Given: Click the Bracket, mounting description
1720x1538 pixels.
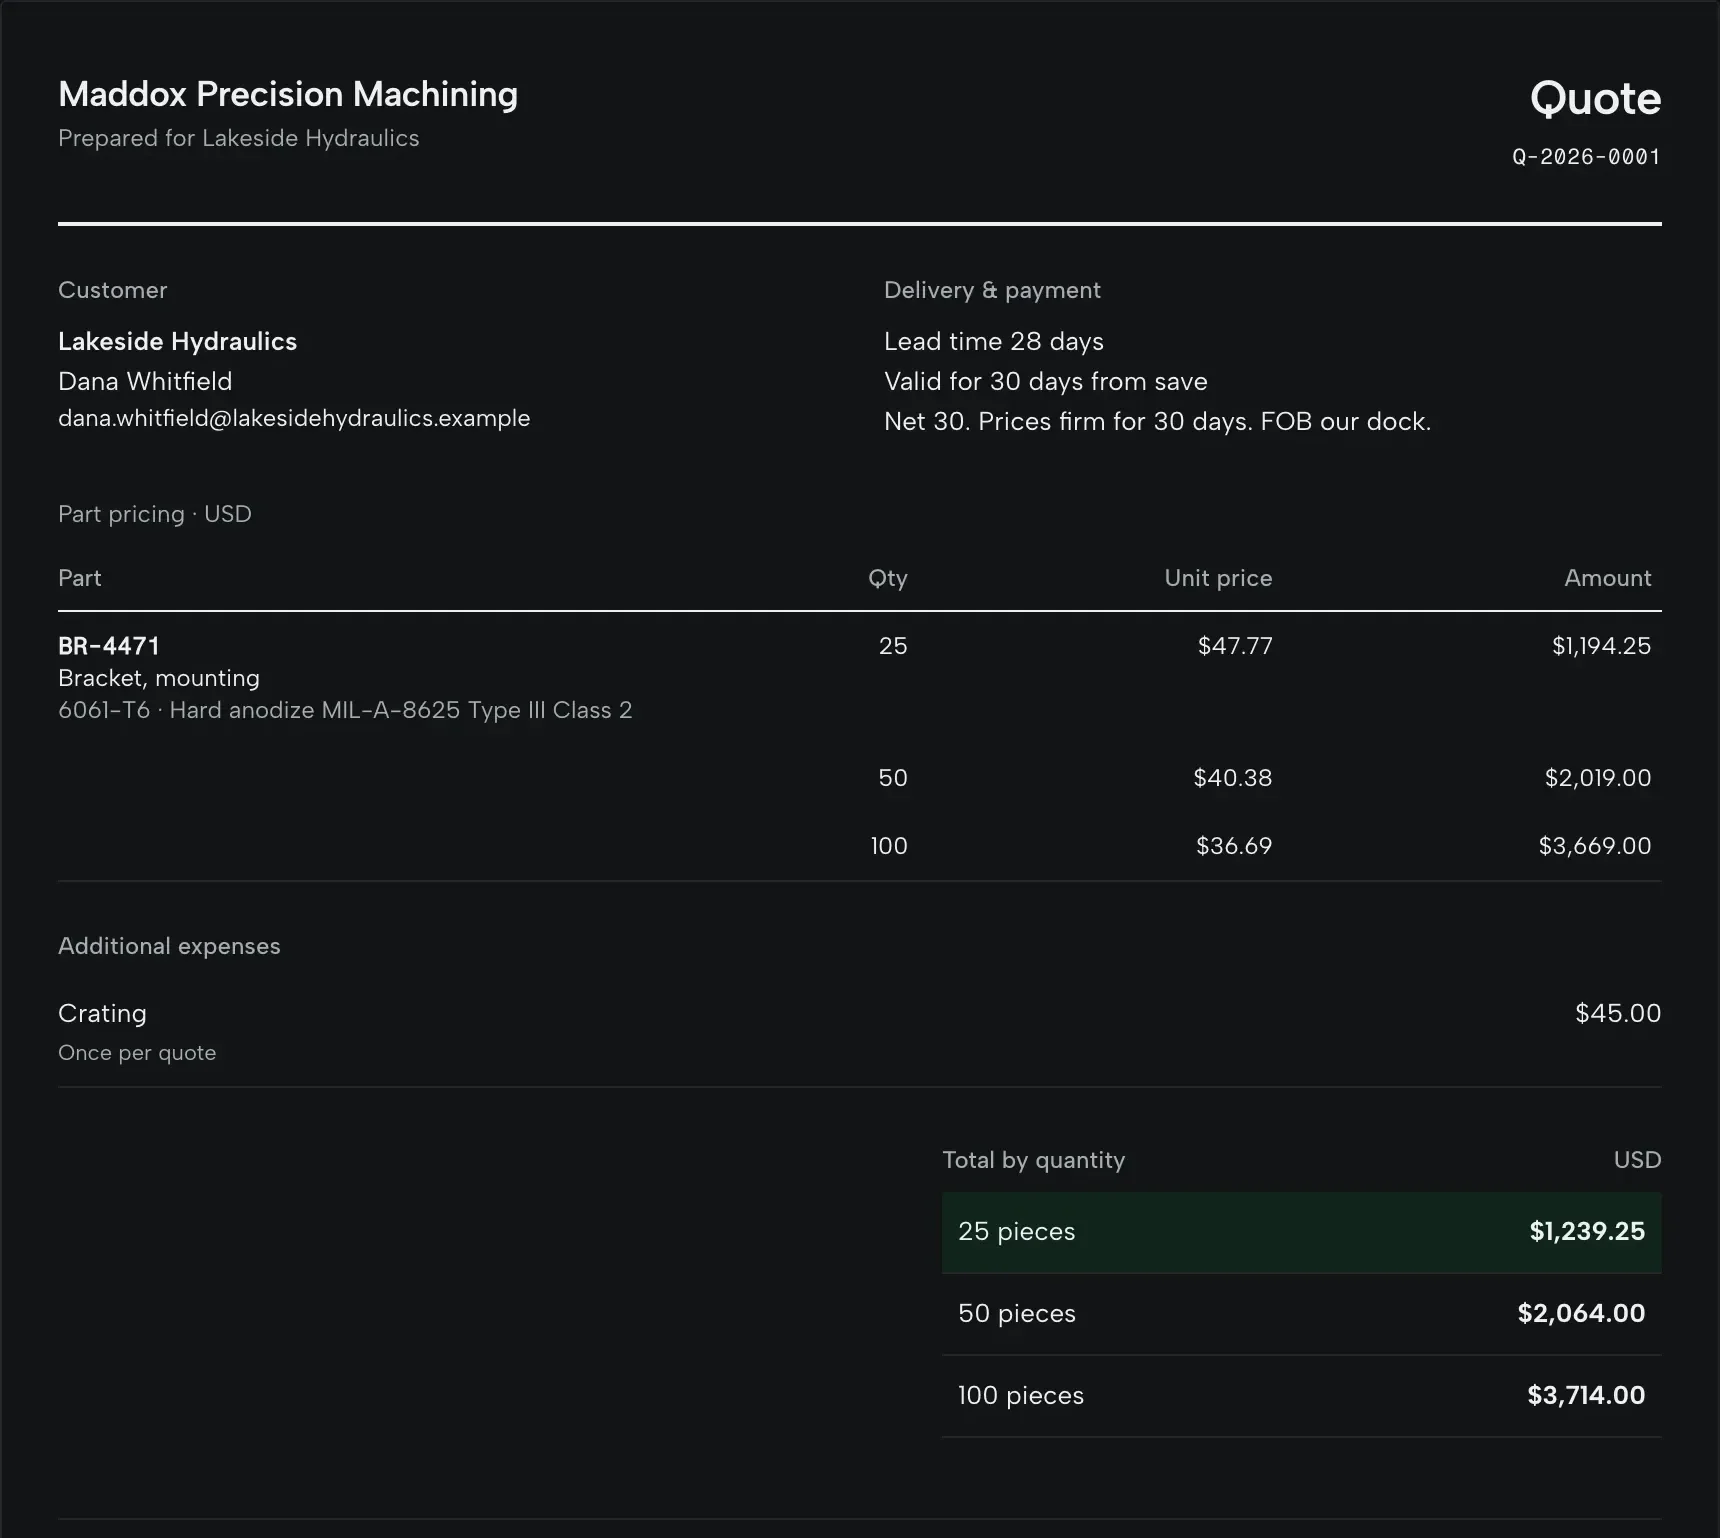Looking at the screenshot, I should [x=159, y=678].
